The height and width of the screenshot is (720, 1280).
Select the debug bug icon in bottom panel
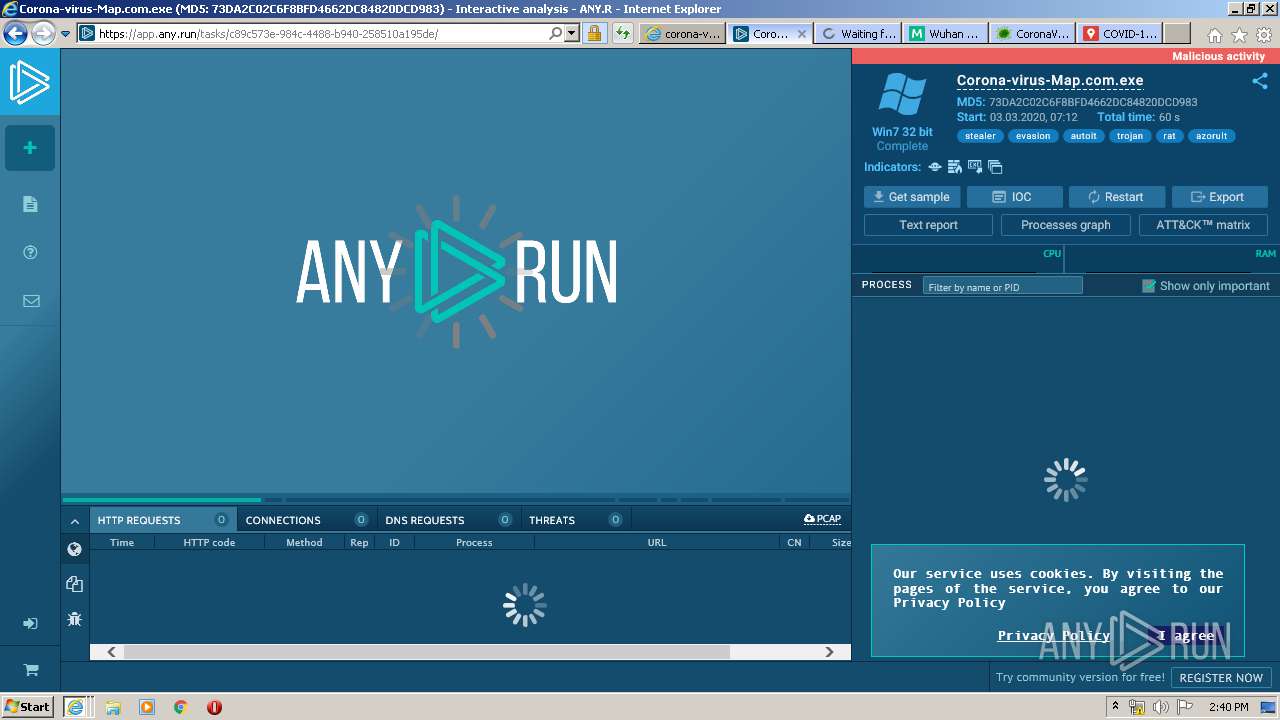pyautogui.click(x=74, y=619)
